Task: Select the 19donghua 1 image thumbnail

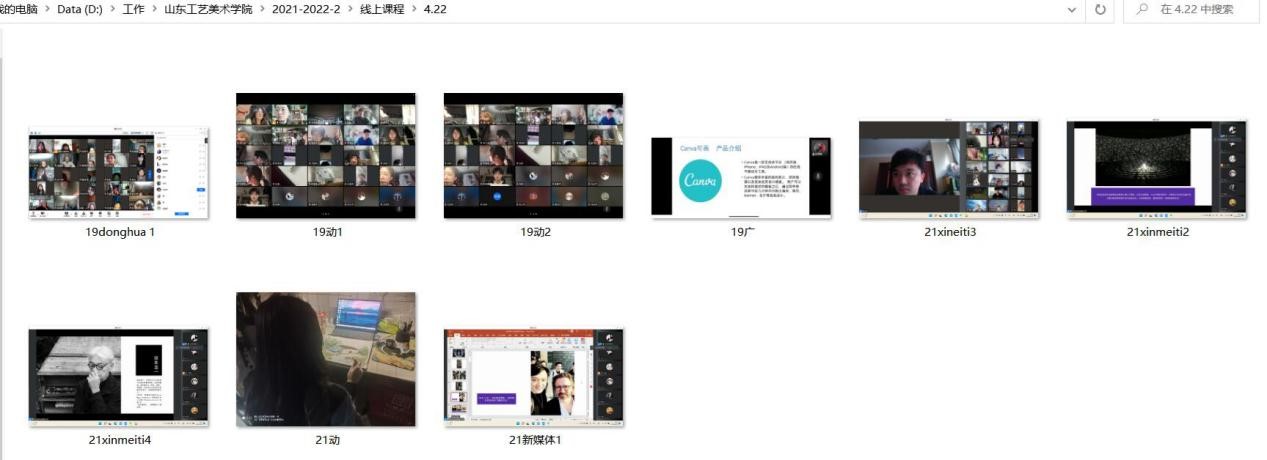Action: (x=119, y=172)
